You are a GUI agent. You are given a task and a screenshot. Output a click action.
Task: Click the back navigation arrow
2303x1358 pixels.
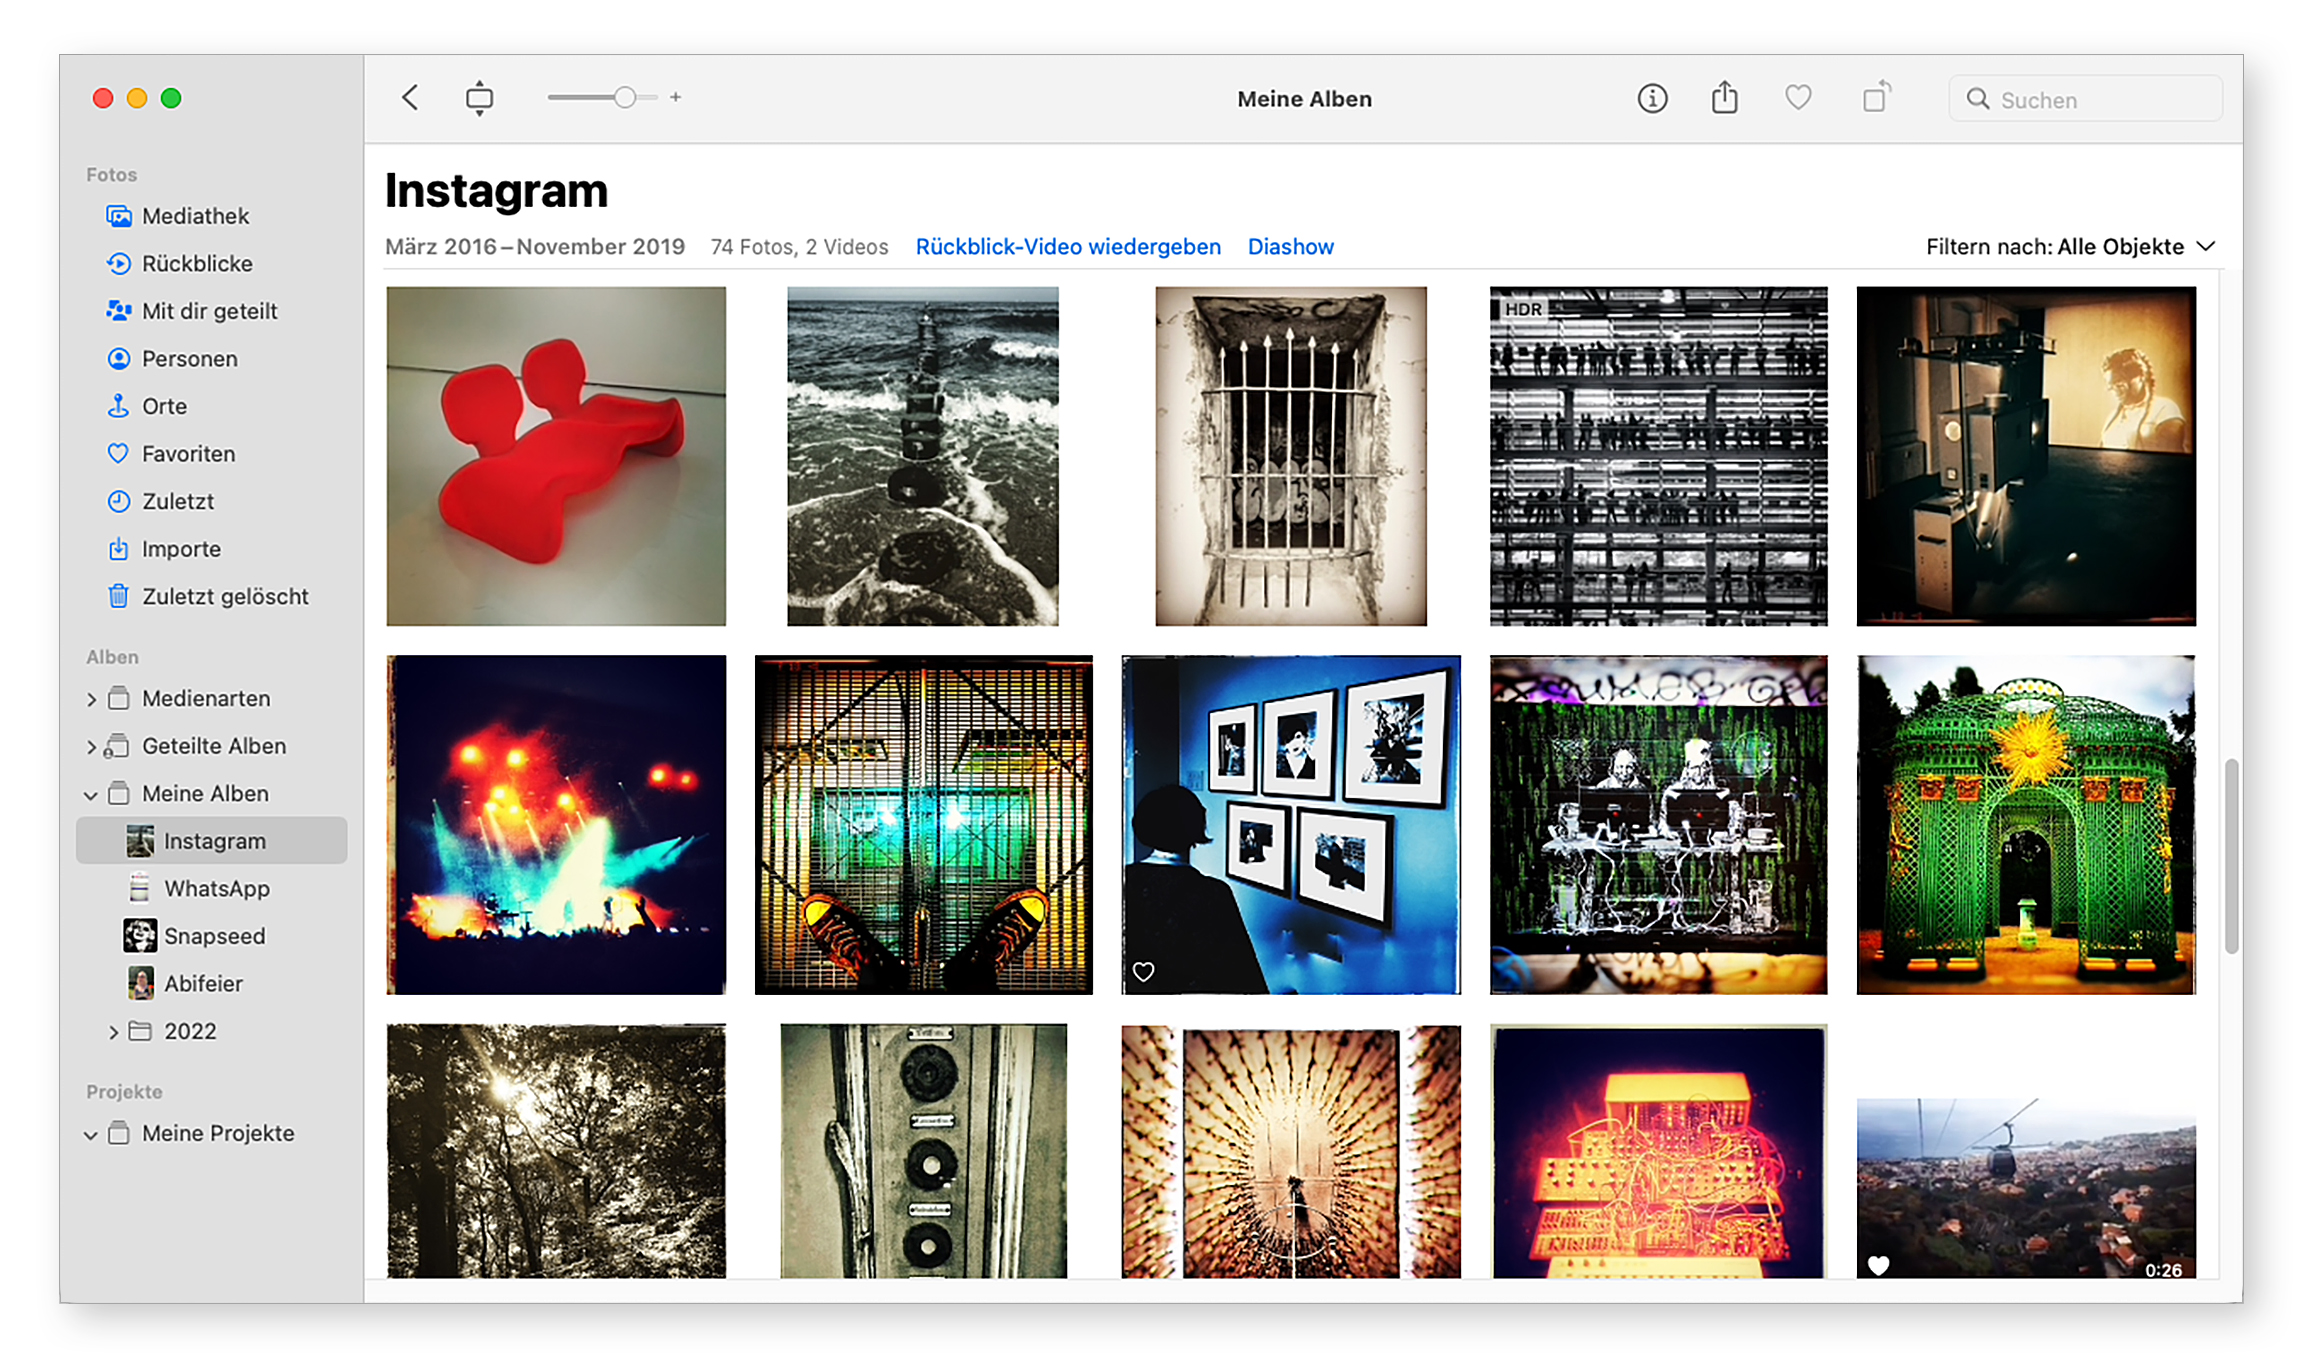410,98
